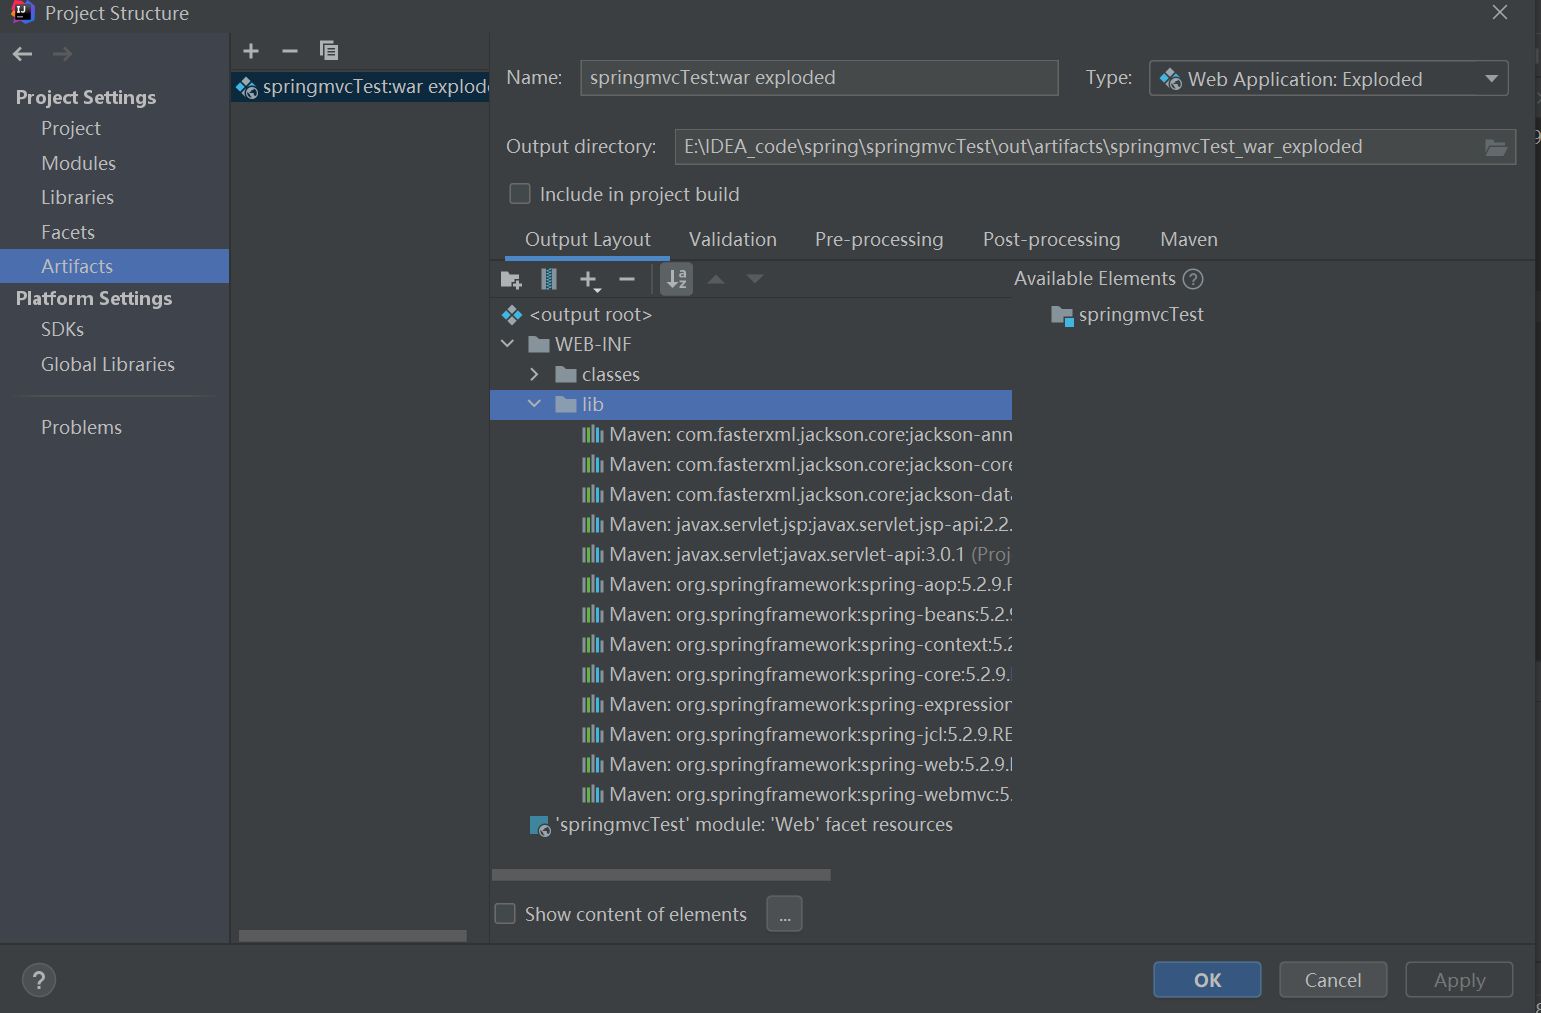Add a new artifact with plus icon
The height and width of the screenshot is (1013, 1541).
click(251, 51)
